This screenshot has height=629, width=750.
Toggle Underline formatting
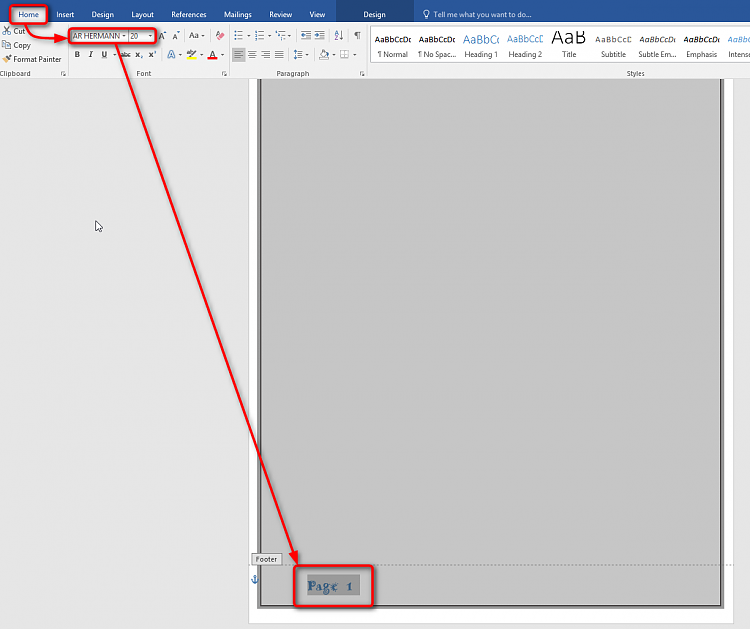click(104, 55)
